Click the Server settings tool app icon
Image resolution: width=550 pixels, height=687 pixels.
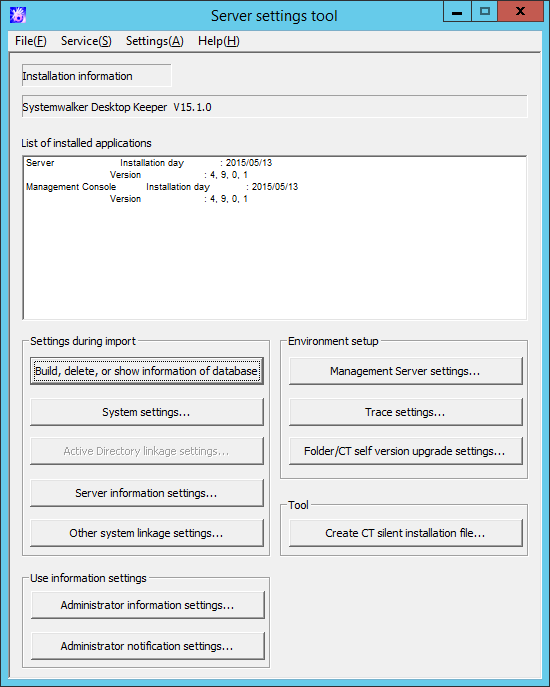tap(18, 15)
